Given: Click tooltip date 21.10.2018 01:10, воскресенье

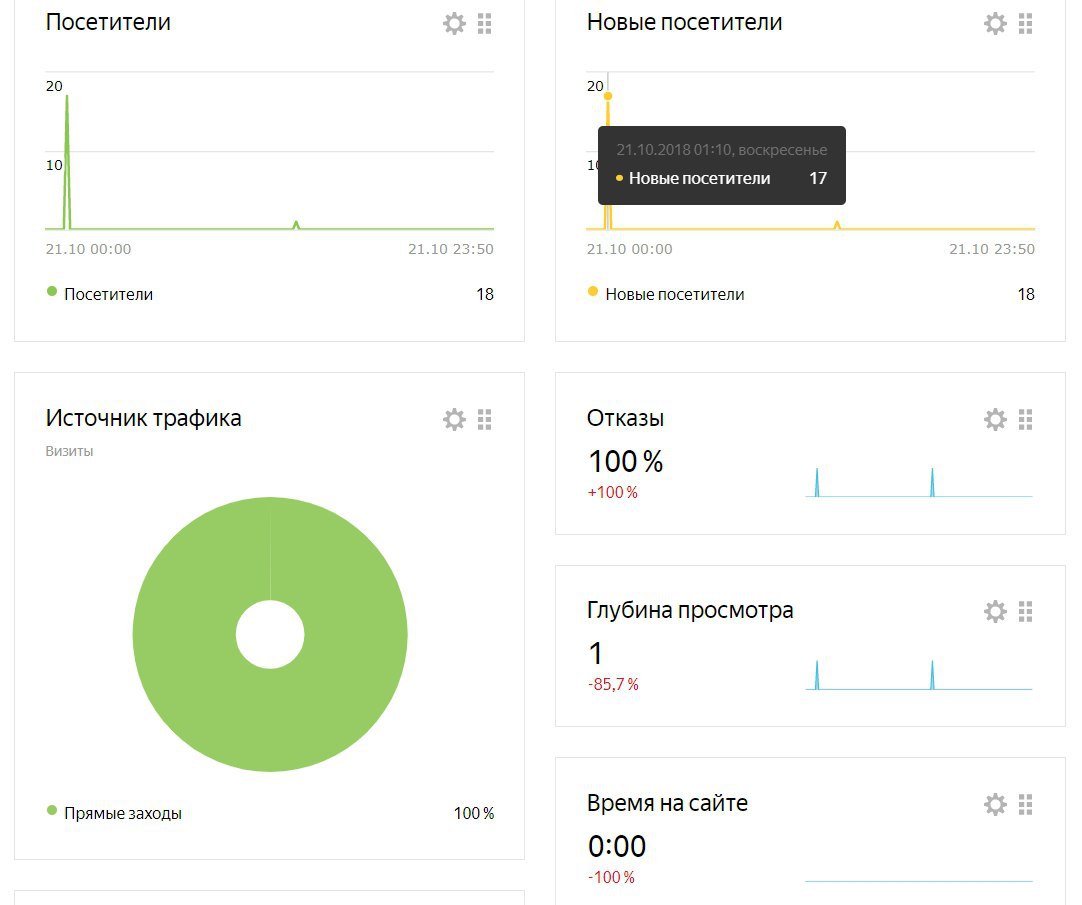Looking at the screenshot, I should (722, 150).
